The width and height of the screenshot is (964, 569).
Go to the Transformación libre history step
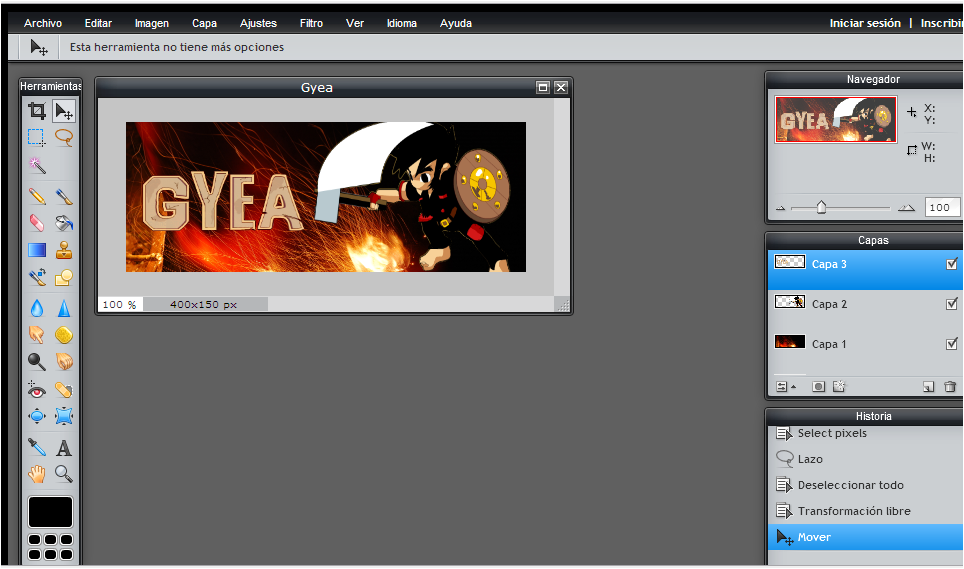coord(865,511)
